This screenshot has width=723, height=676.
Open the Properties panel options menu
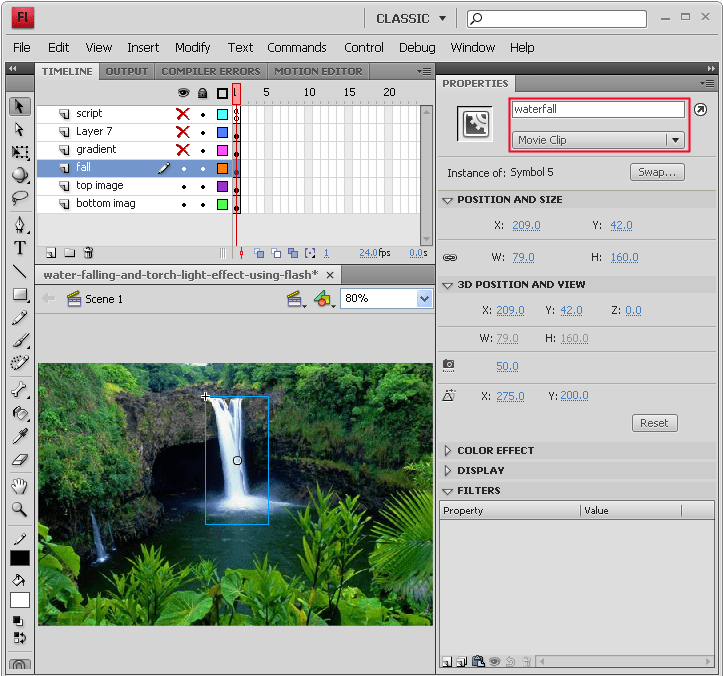707,83
